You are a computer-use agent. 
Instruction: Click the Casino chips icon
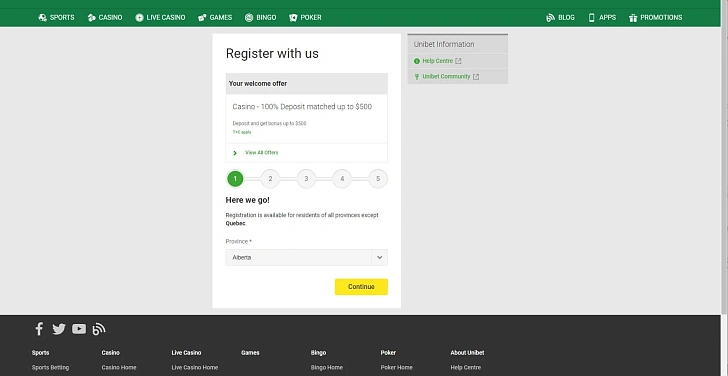tap(91, 18)
